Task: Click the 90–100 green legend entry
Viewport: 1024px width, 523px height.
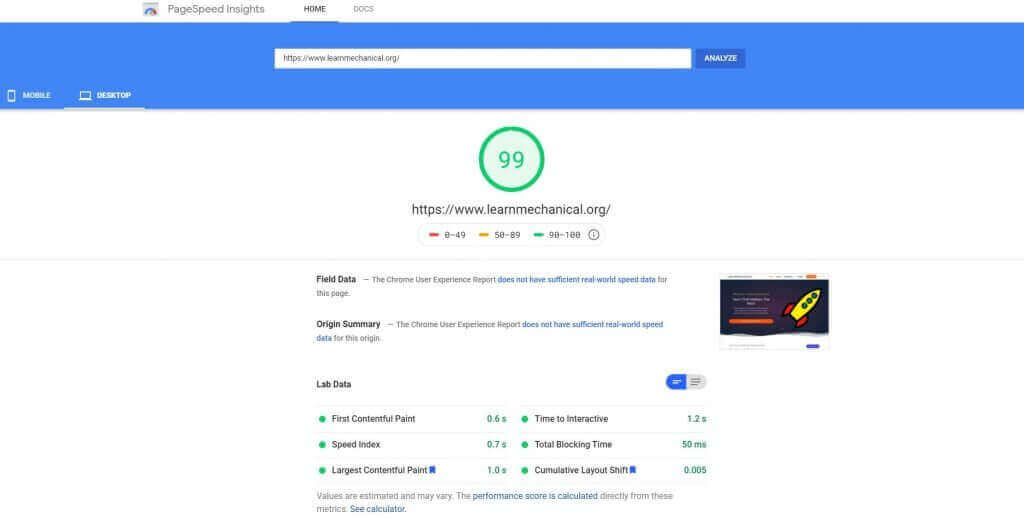Action: (x=557, y=235)
